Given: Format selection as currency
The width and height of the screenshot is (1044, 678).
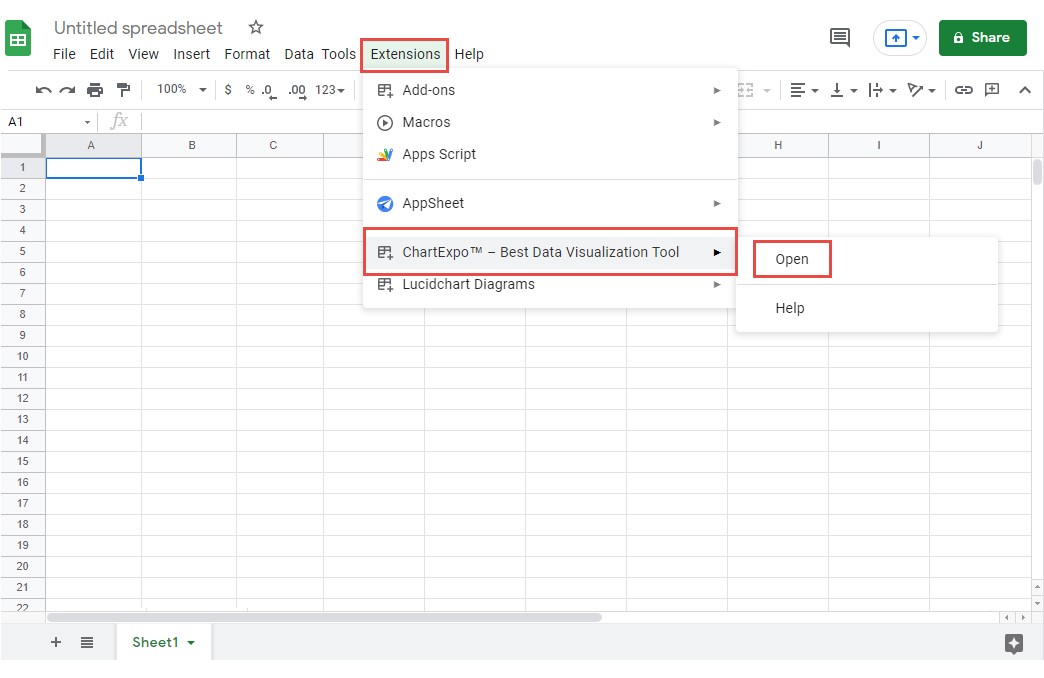Looking at the screenshot, I should [228, 89].
